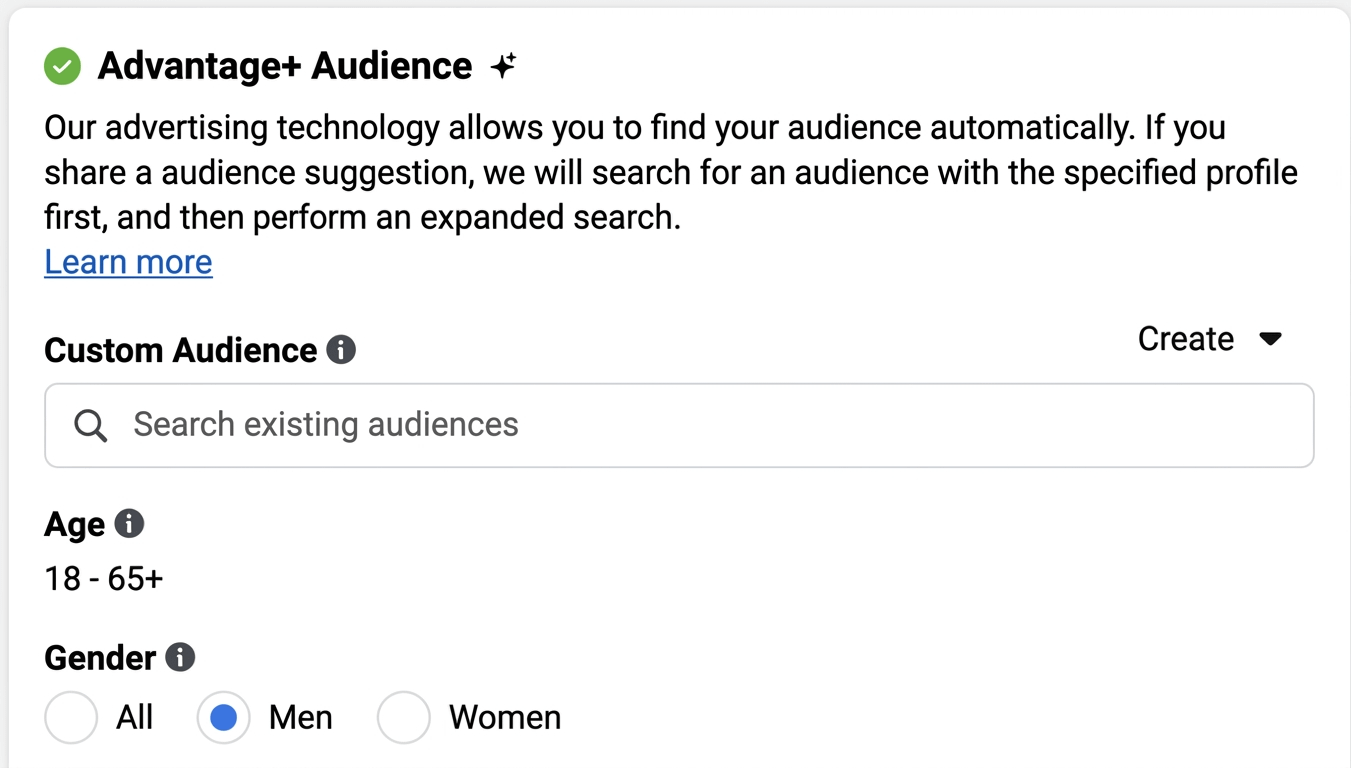The height and width of the screenshot is (768, 1351).
Task: Focus the Search existing audiences field
Action: coord(700,425)
